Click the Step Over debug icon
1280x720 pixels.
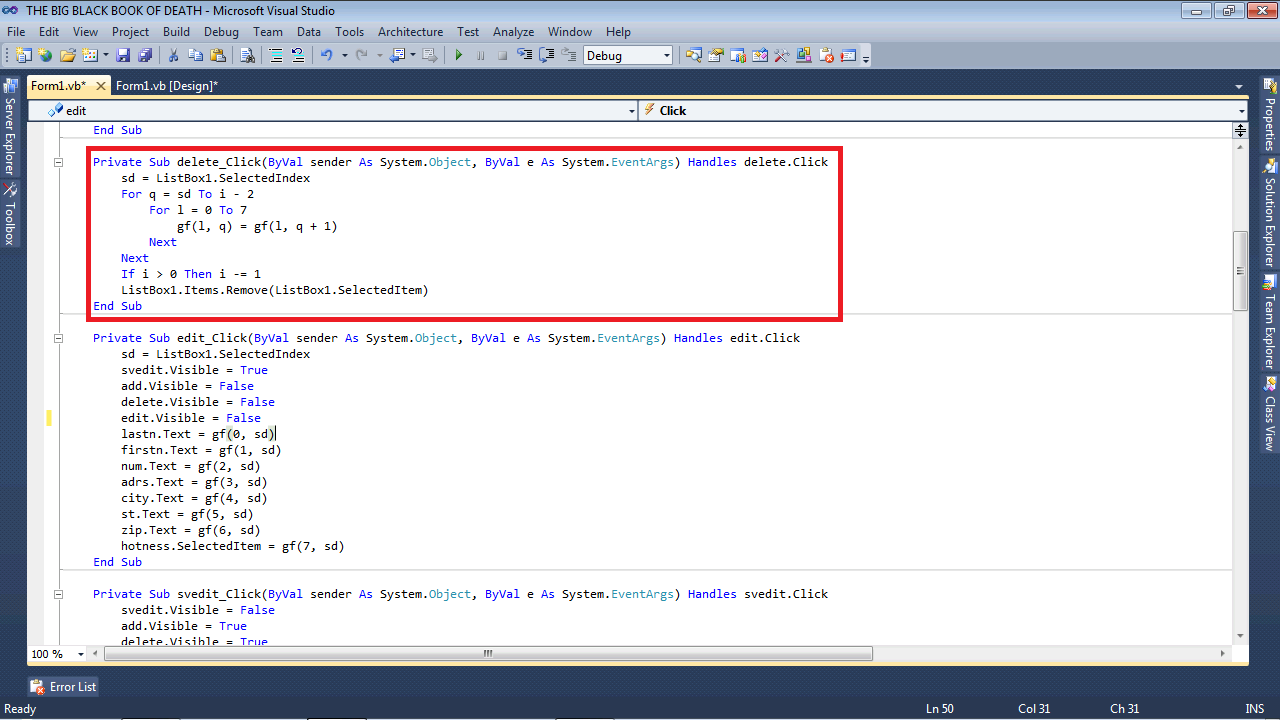(546, 55)
